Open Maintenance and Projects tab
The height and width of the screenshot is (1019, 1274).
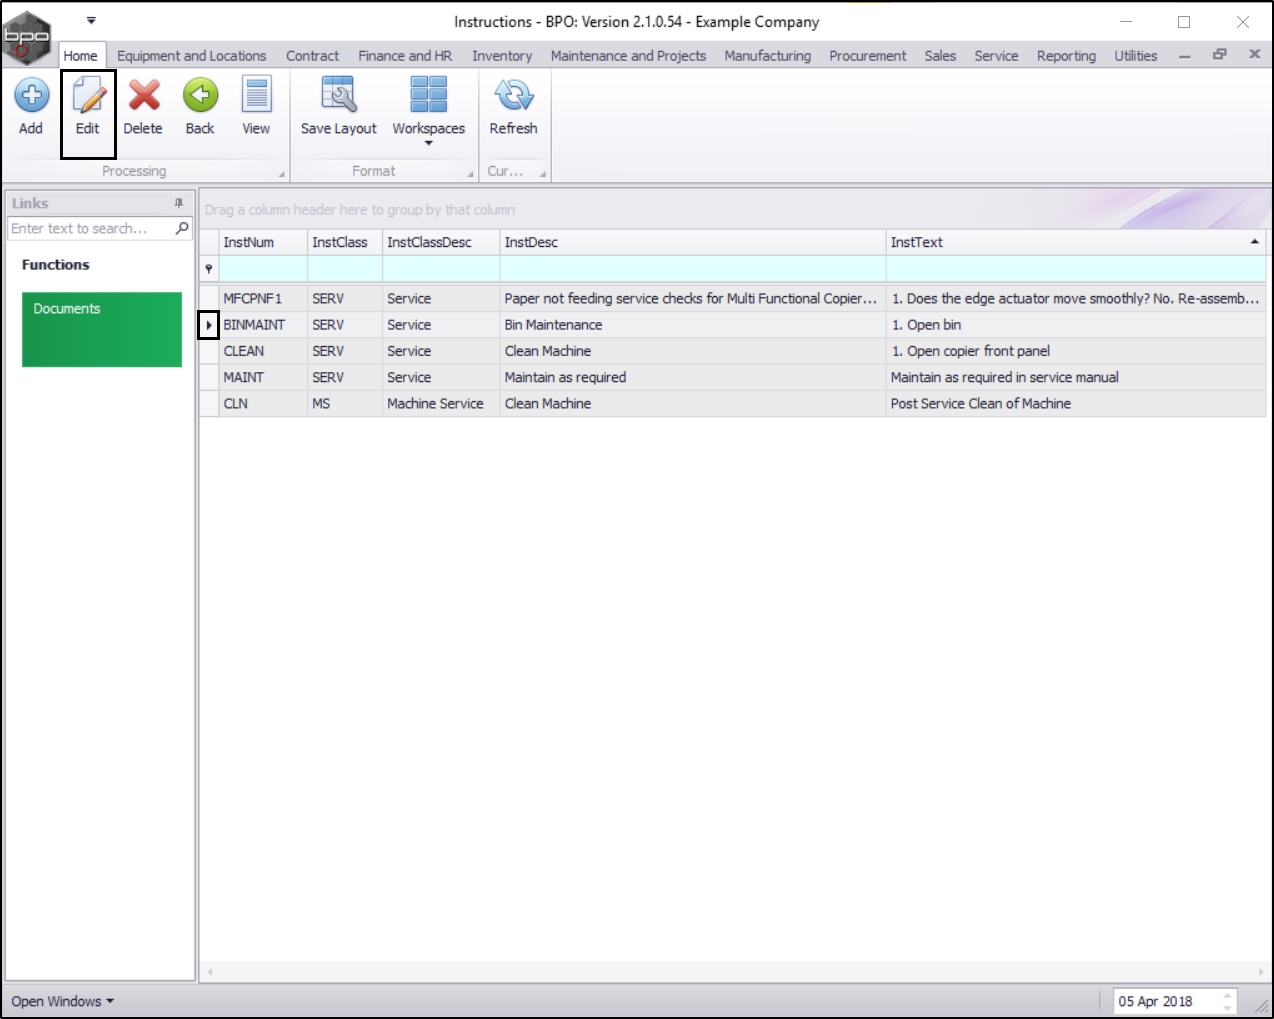coord(628,56)
